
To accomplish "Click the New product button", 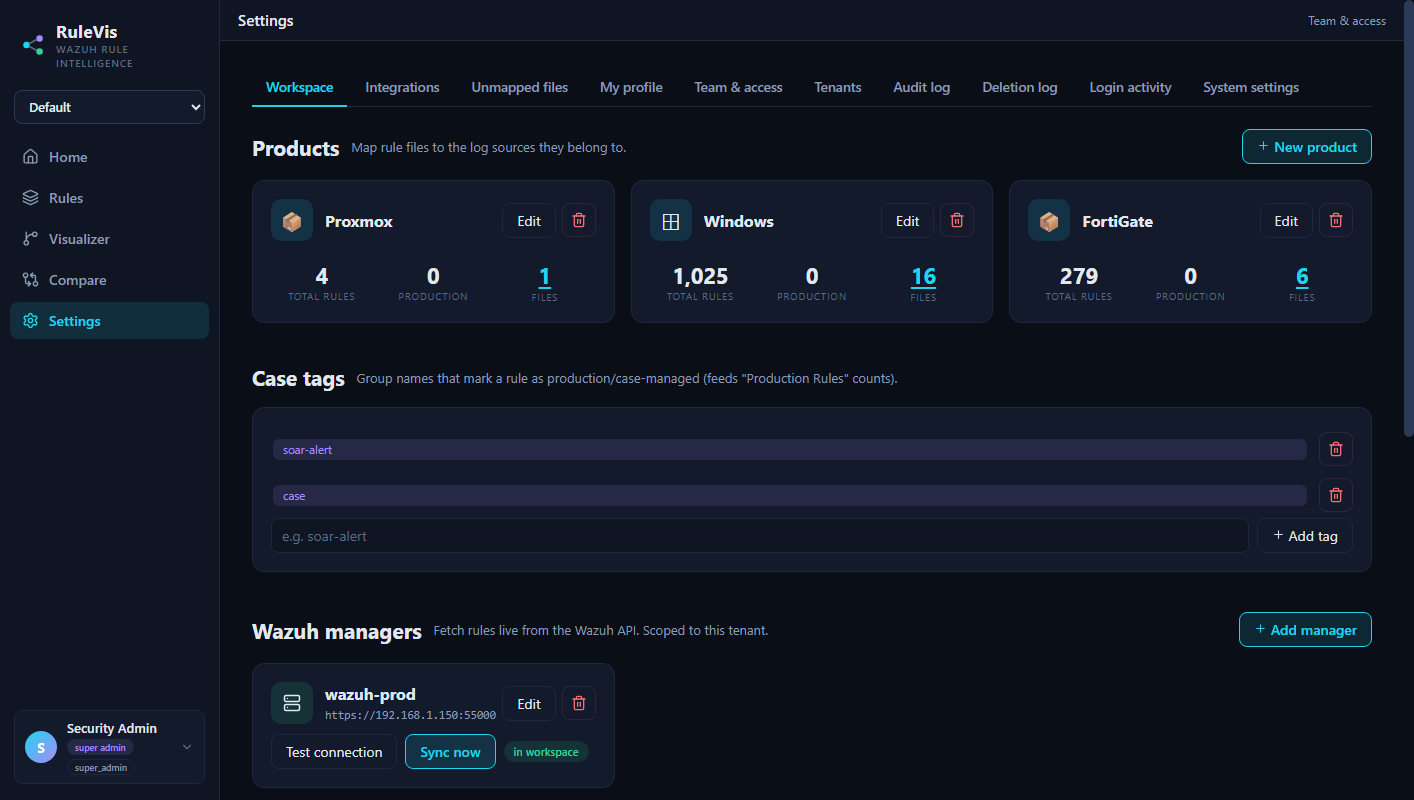I will coord(1306,147).
